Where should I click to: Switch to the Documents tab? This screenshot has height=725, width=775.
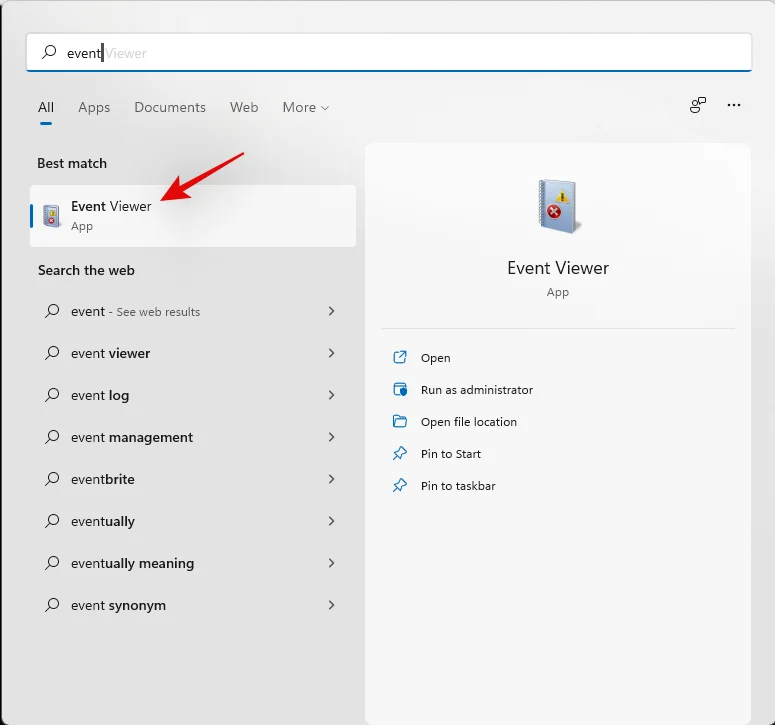pos(170,107)
